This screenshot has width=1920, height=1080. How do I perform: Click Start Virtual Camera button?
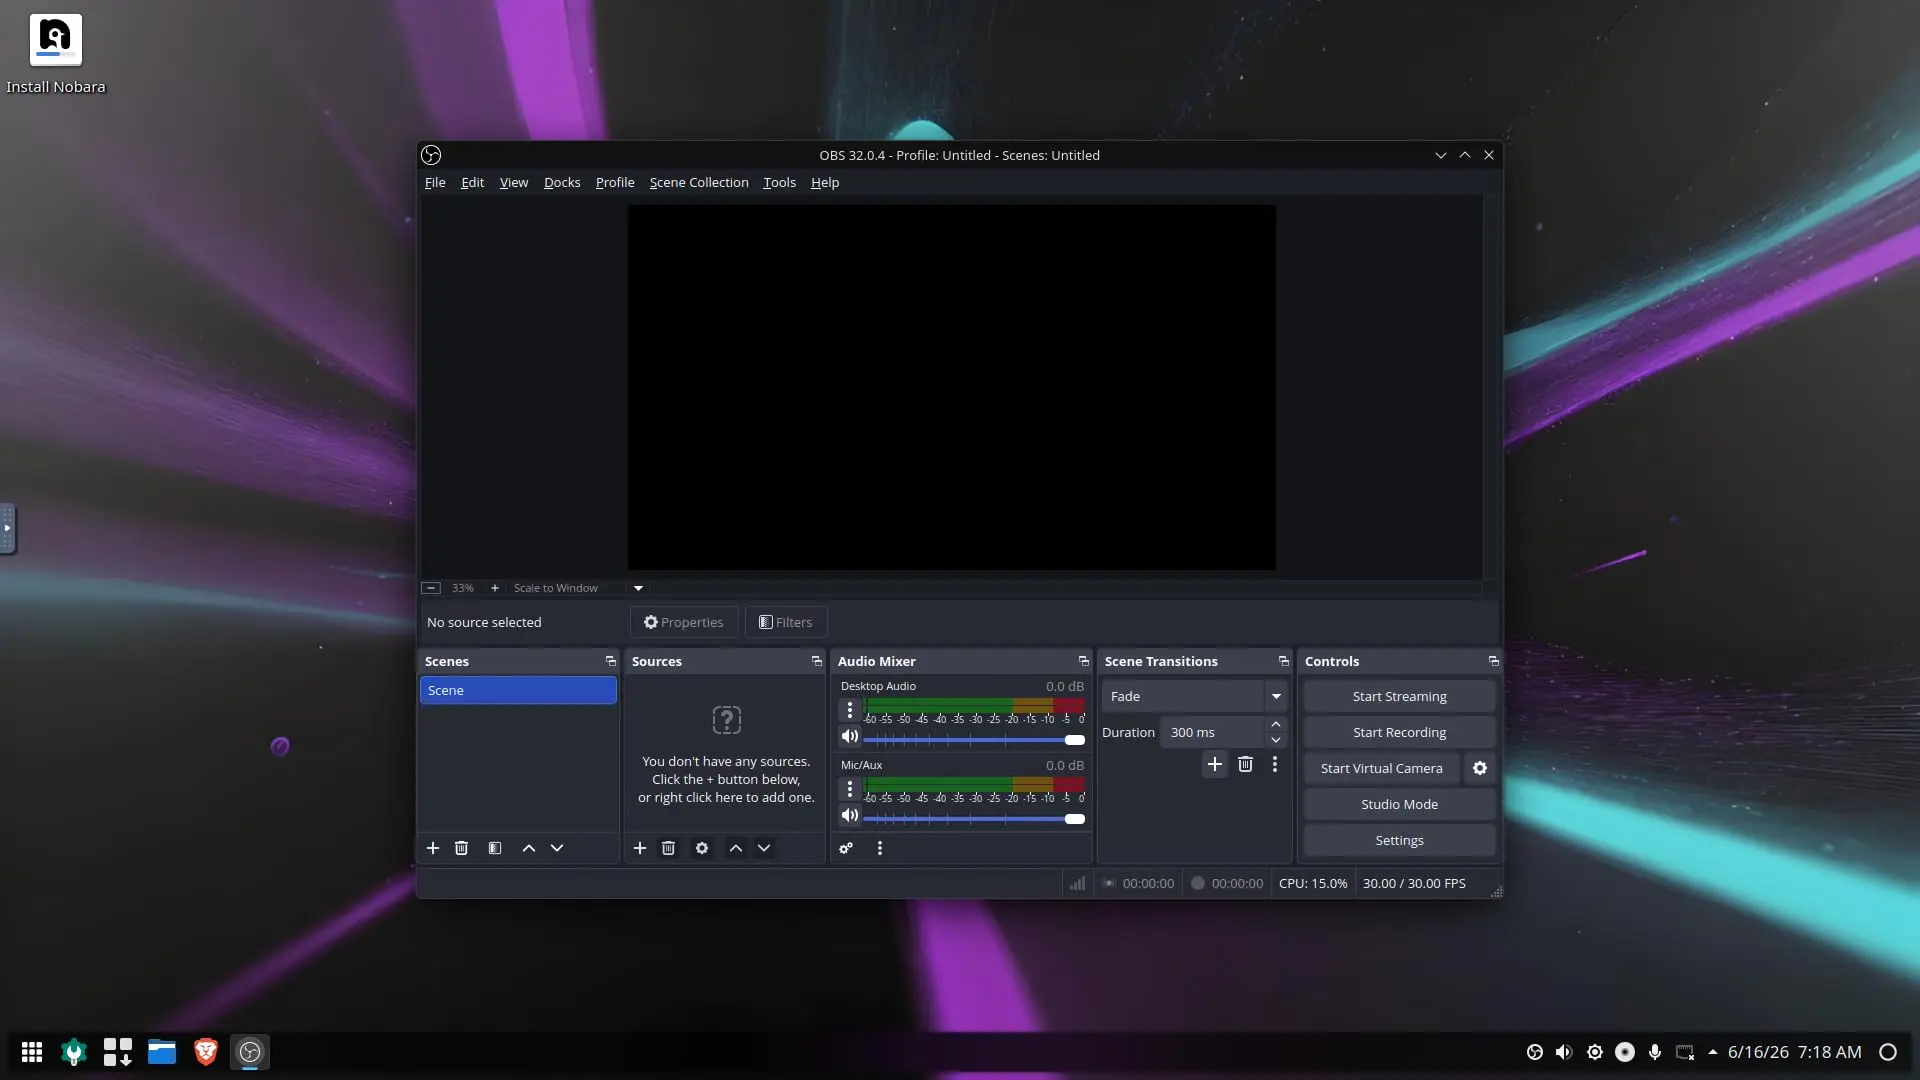click(1381, 768)
